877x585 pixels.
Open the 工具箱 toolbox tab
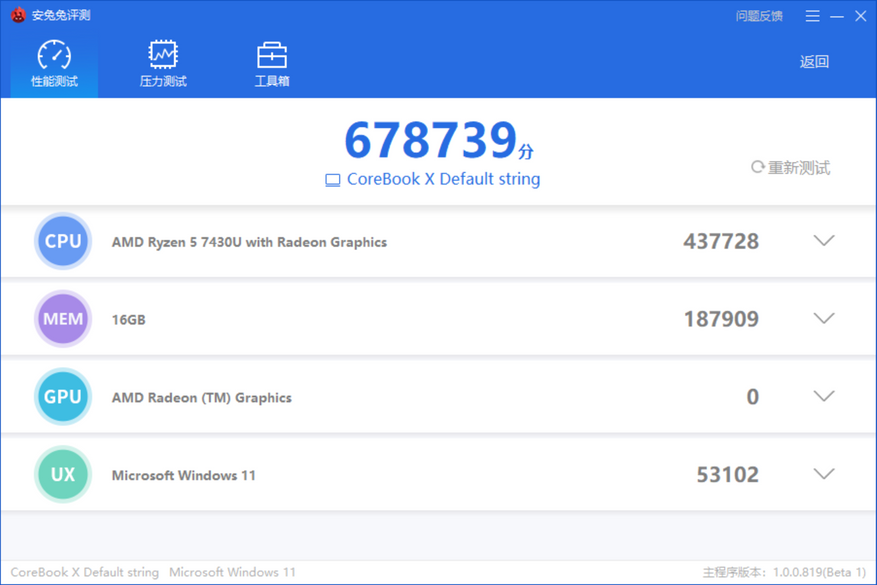pyautogui.click(x=272, y=64)
